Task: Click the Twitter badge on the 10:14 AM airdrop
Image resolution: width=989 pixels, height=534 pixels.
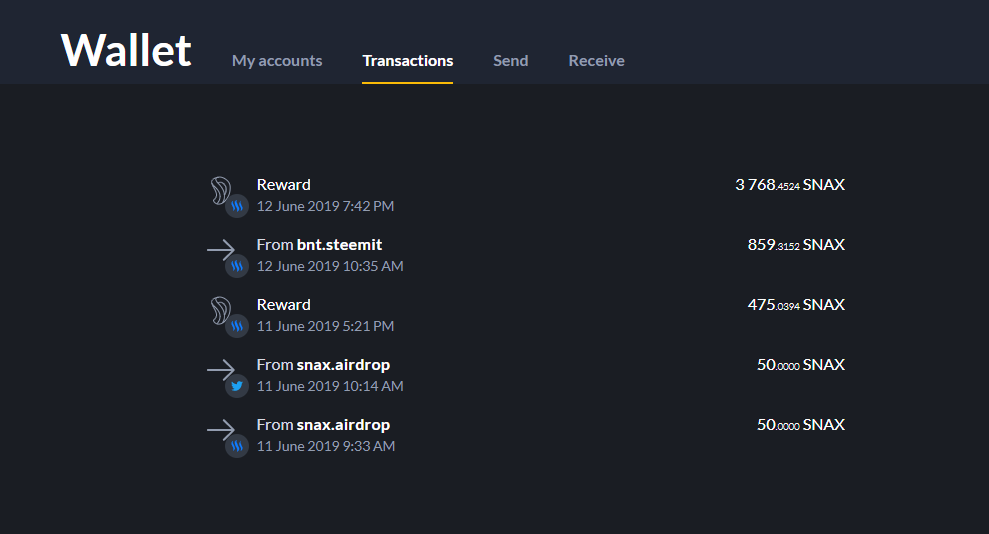Action: point(237,387)
